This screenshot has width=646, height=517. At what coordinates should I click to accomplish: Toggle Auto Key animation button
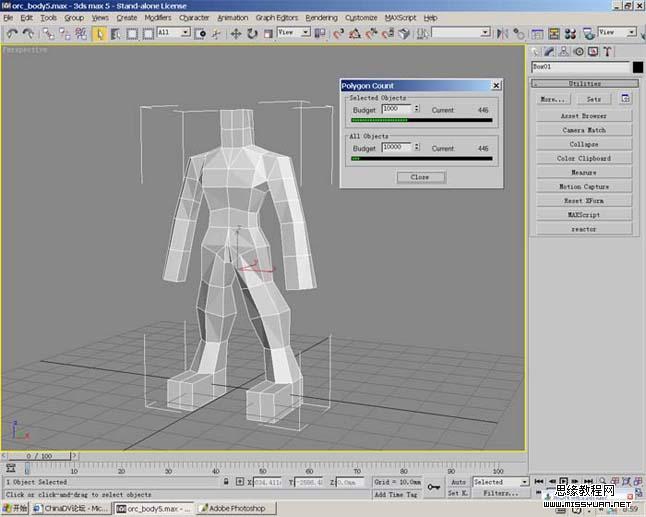pyautogui.click(x=459, y=482)
